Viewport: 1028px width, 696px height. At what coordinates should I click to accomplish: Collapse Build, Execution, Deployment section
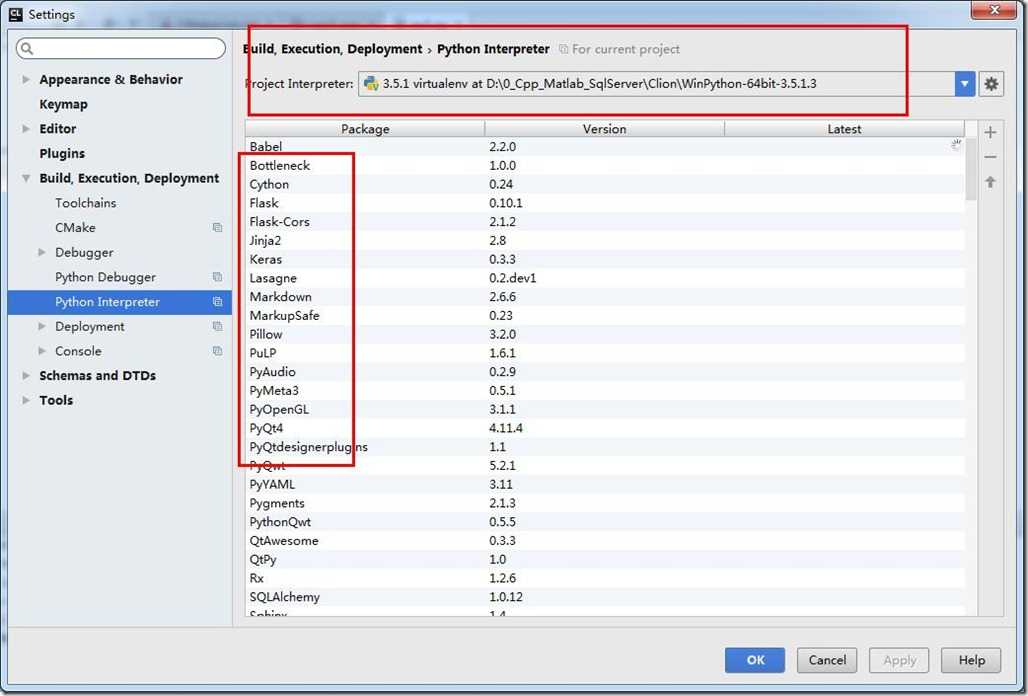26,178
